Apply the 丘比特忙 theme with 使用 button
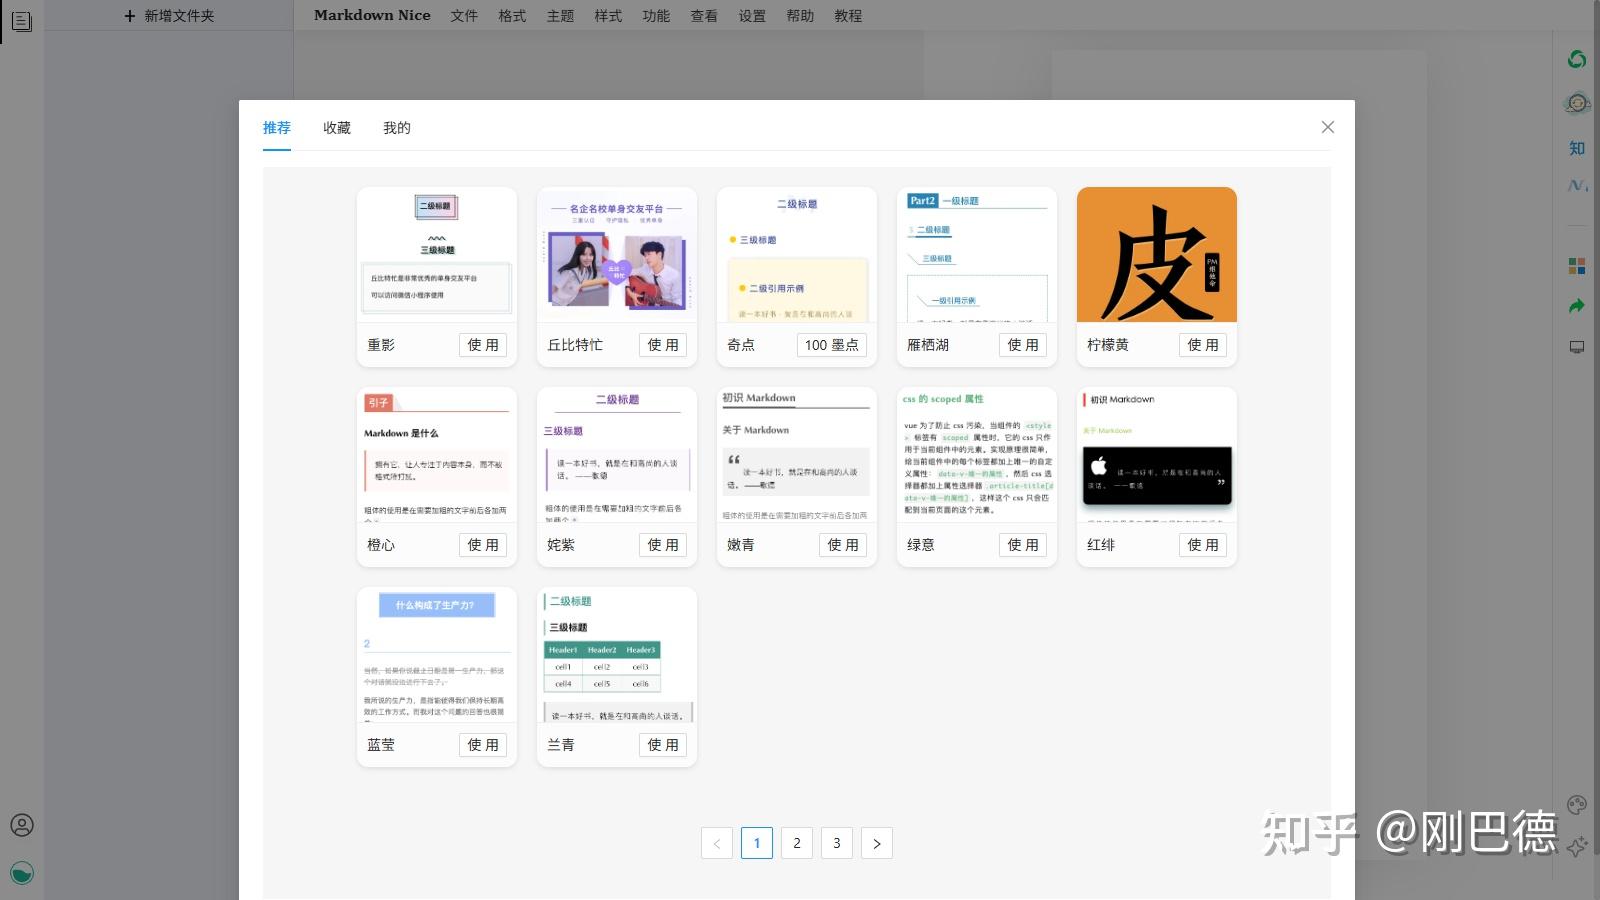 click(663, 345)
